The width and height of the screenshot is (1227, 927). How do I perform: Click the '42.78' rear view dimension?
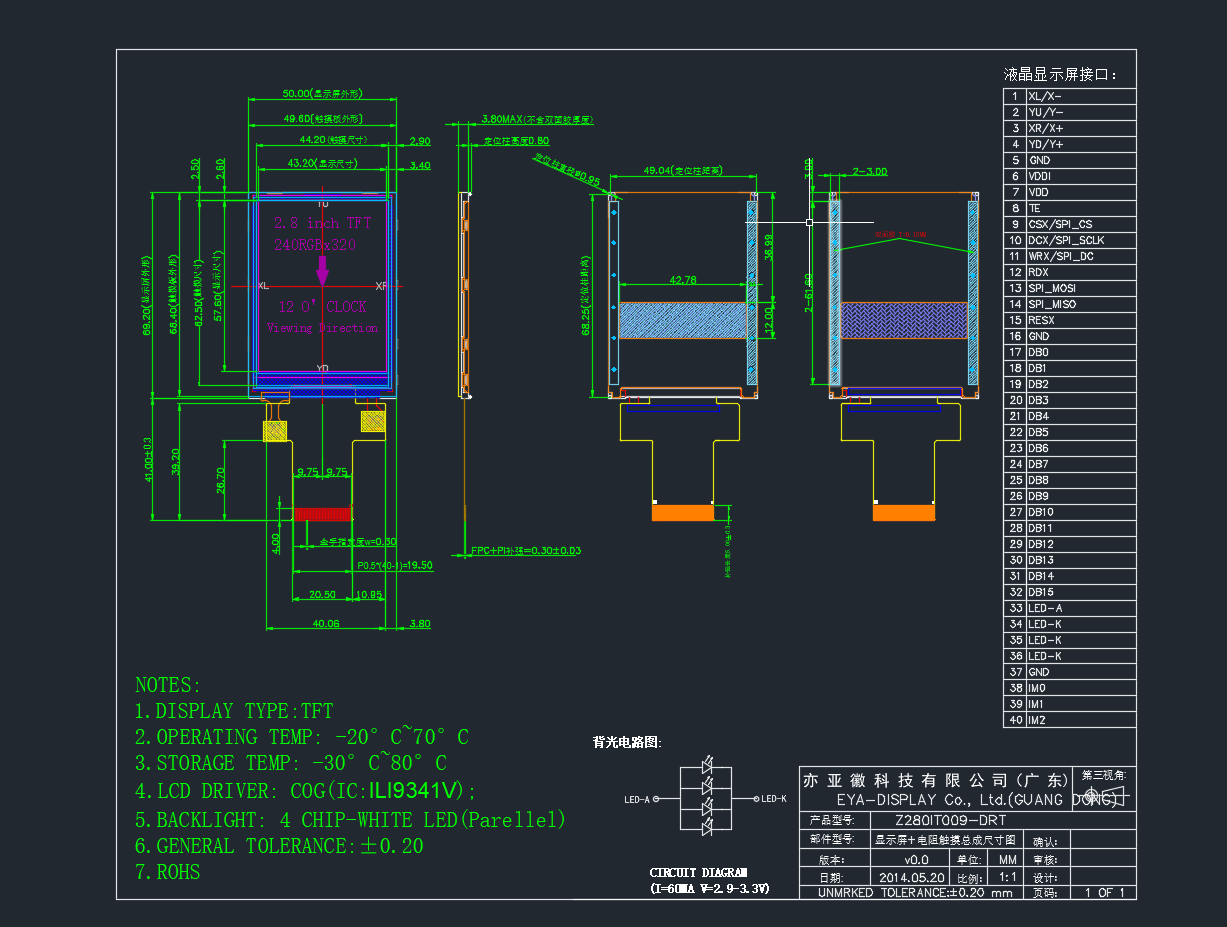[683, 279]
